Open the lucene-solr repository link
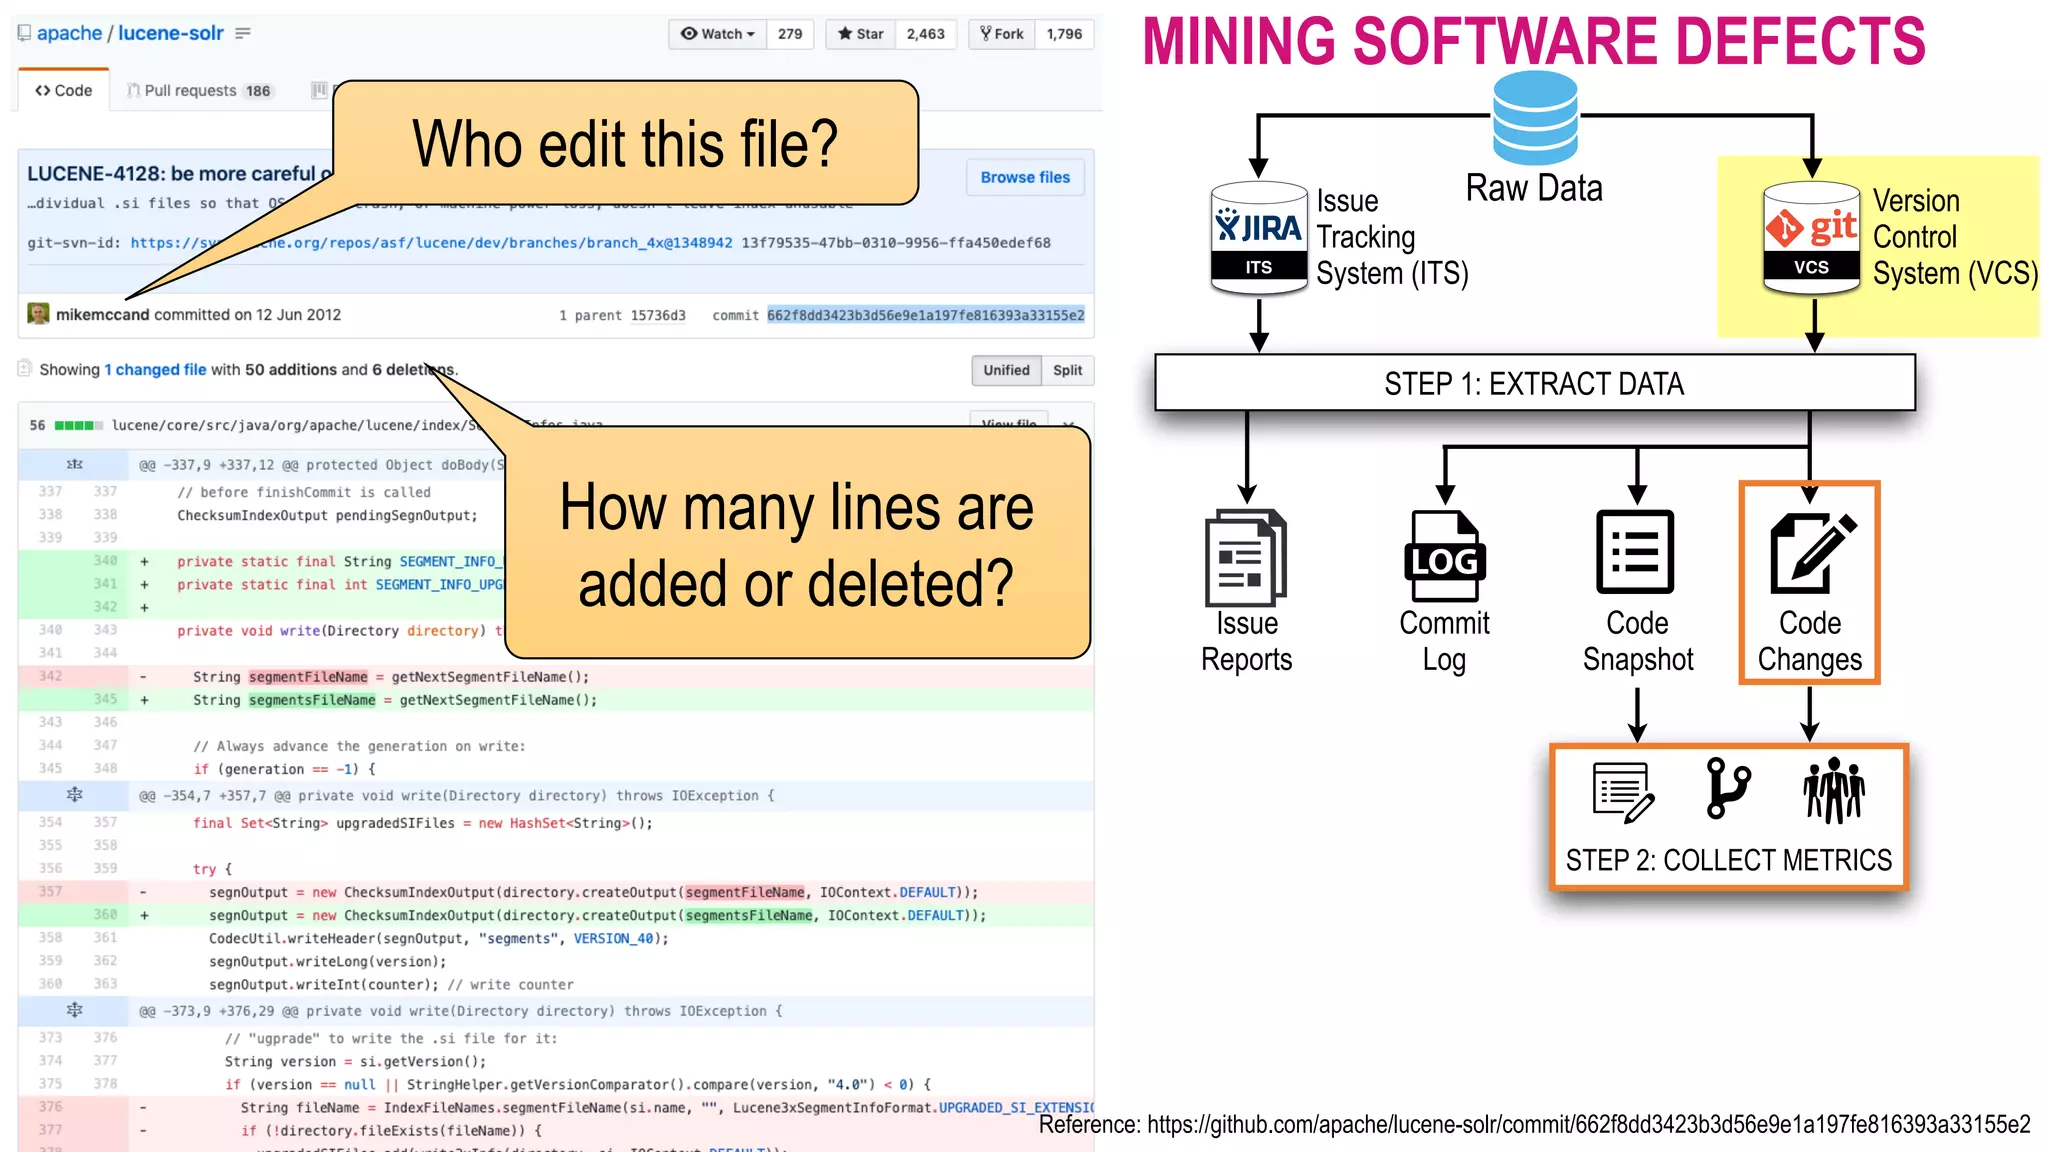 pos(171,33)
